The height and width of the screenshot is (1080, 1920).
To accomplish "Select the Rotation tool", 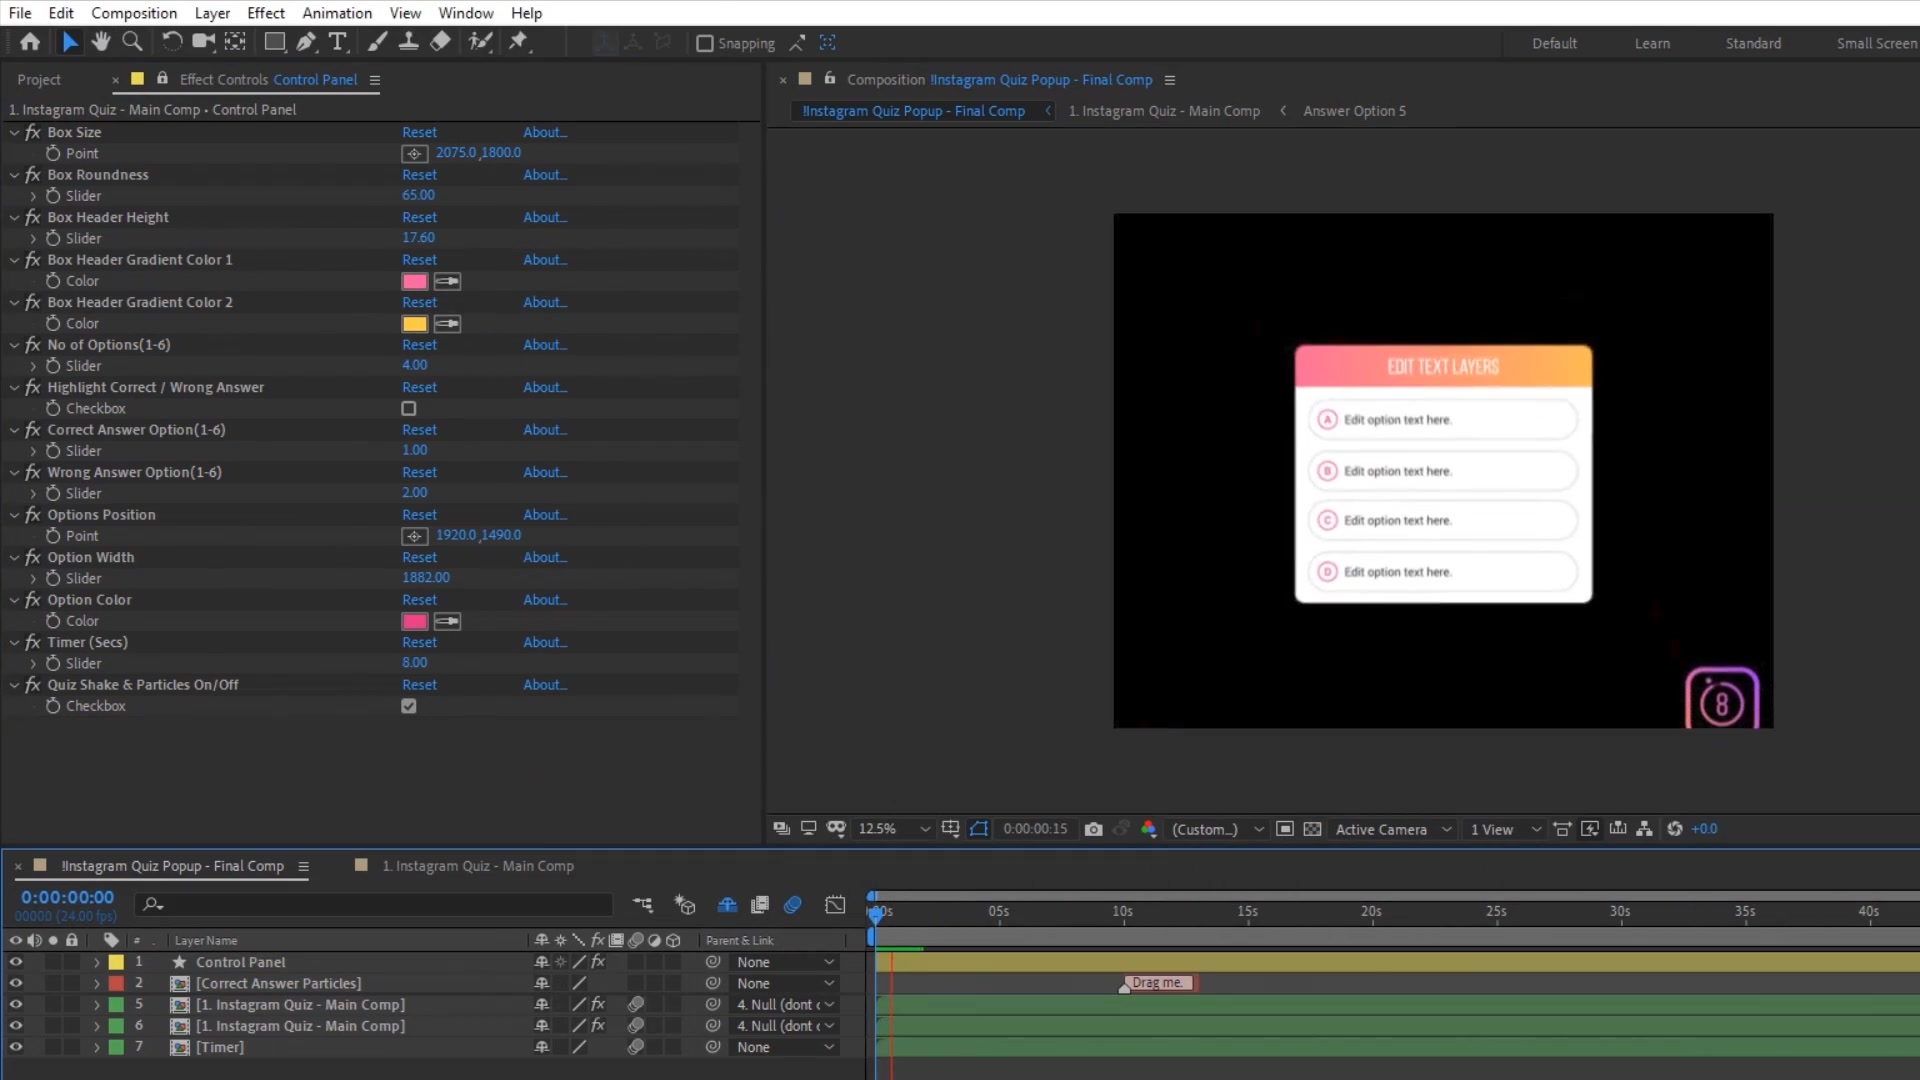I will pos(171,42).
